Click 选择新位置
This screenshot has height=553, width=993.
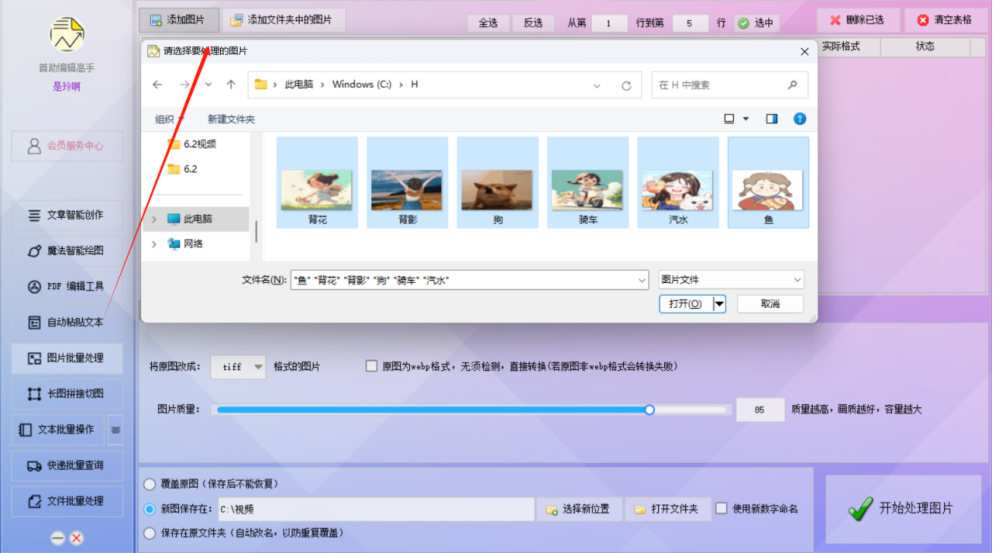[578, 509]
